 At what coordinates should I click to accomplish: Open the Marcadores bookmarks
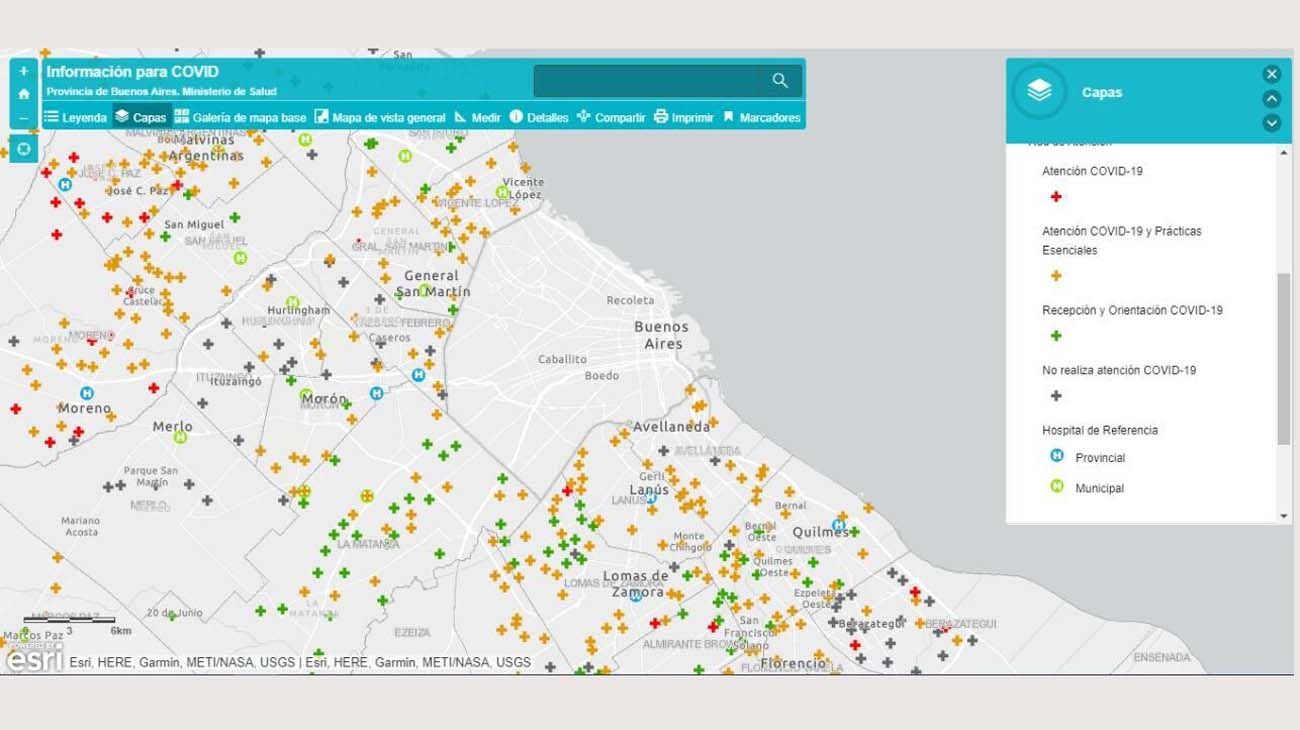coord(761,117)
